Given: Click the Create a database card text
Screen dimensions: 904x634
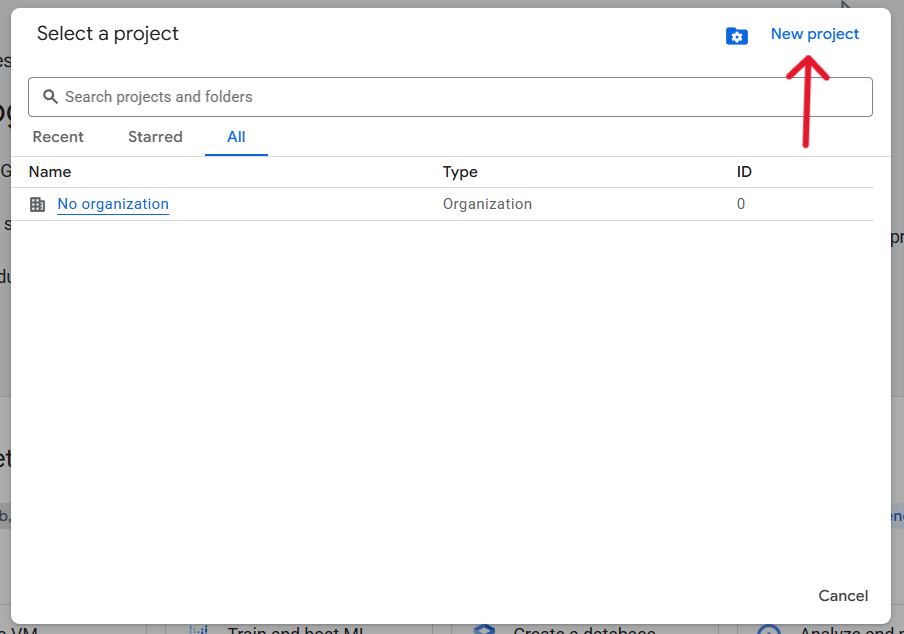Looking at the screenshot, I should 584,630.
